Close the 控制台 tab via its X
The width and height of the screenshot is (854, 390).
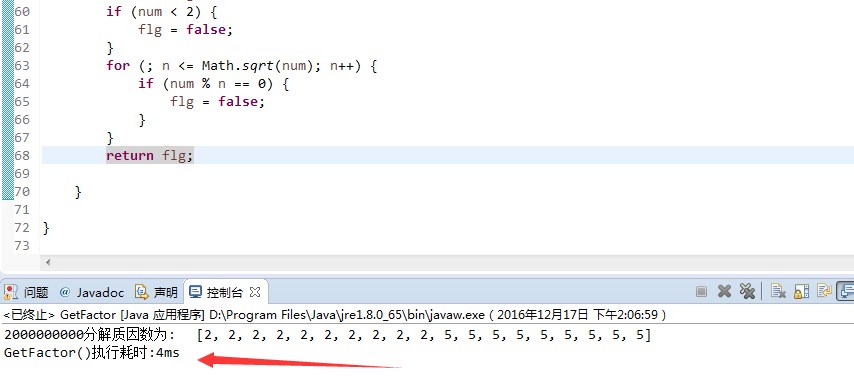pos(254,292)
